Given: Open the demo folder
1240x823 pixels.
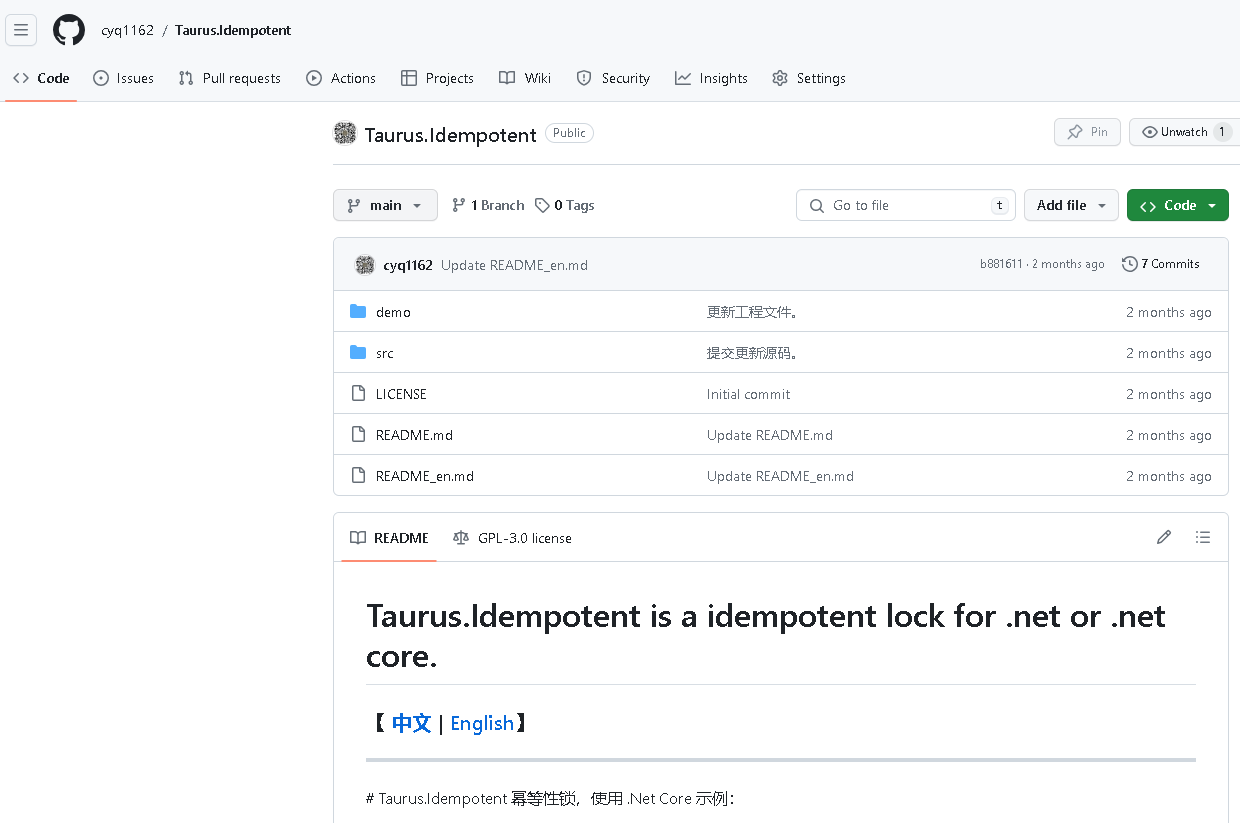Looking at the screenshot, I should tap(393, 312).
